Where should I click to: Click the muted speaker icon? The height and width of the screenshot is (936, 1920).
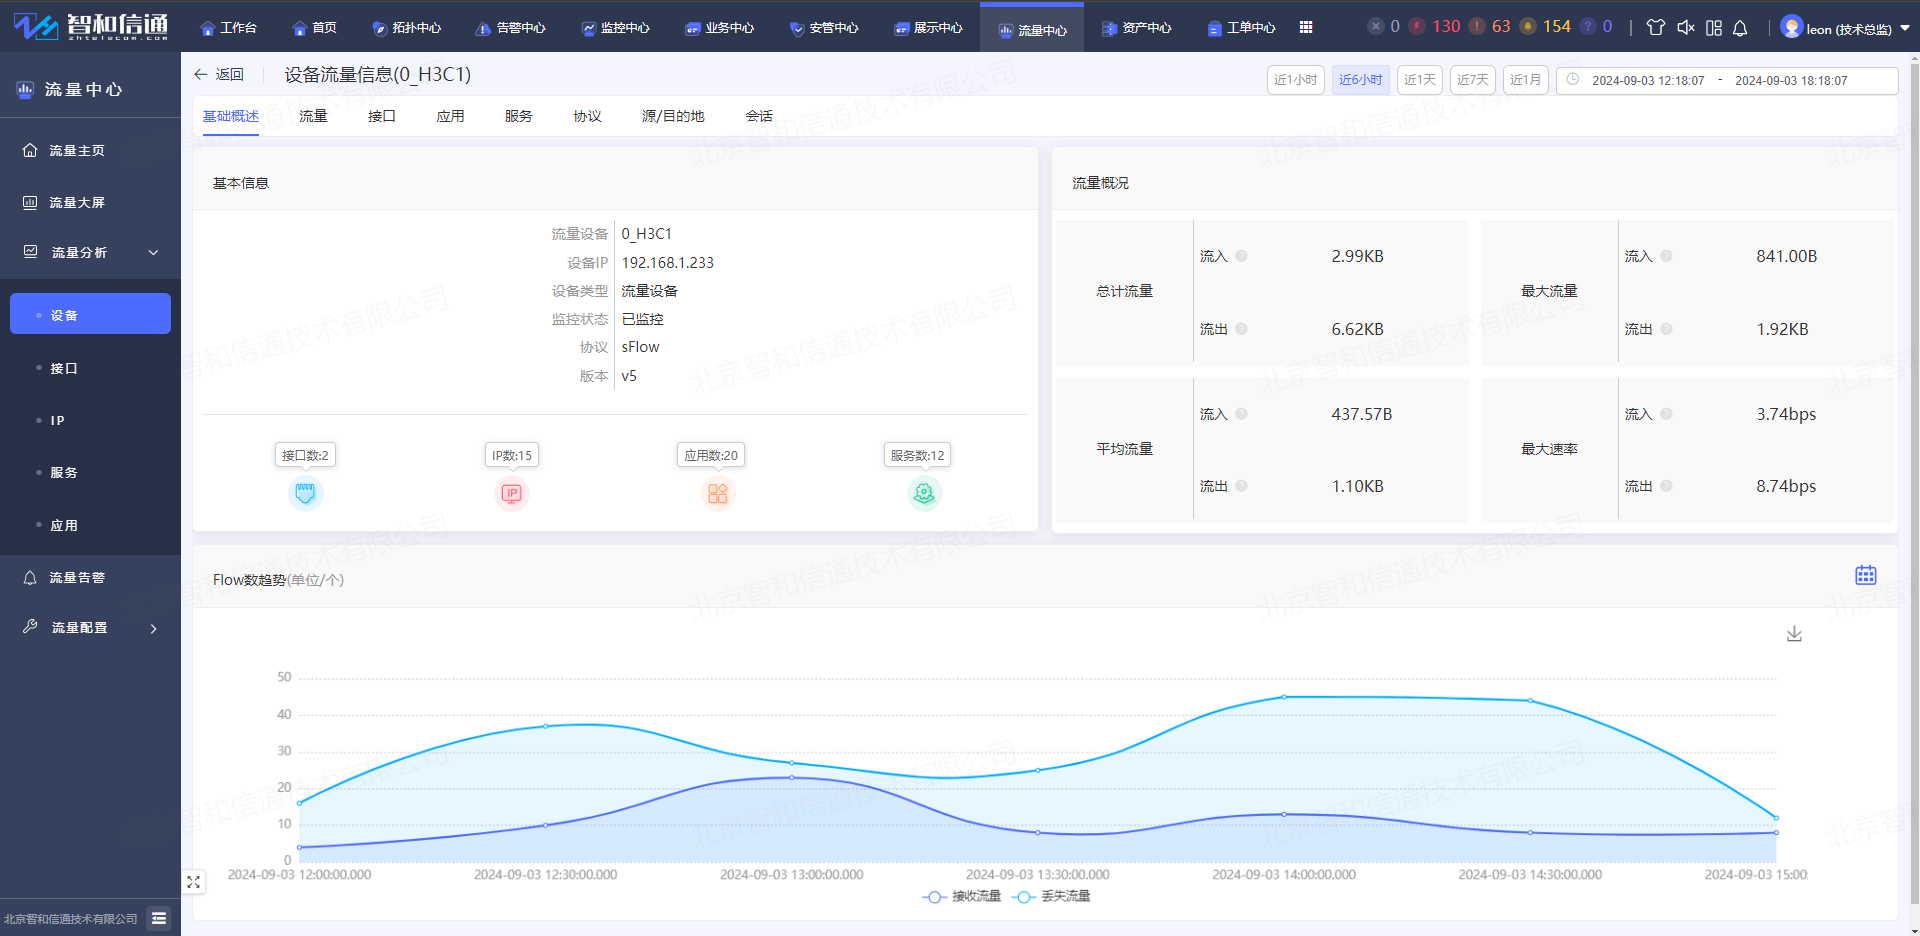1685,28
